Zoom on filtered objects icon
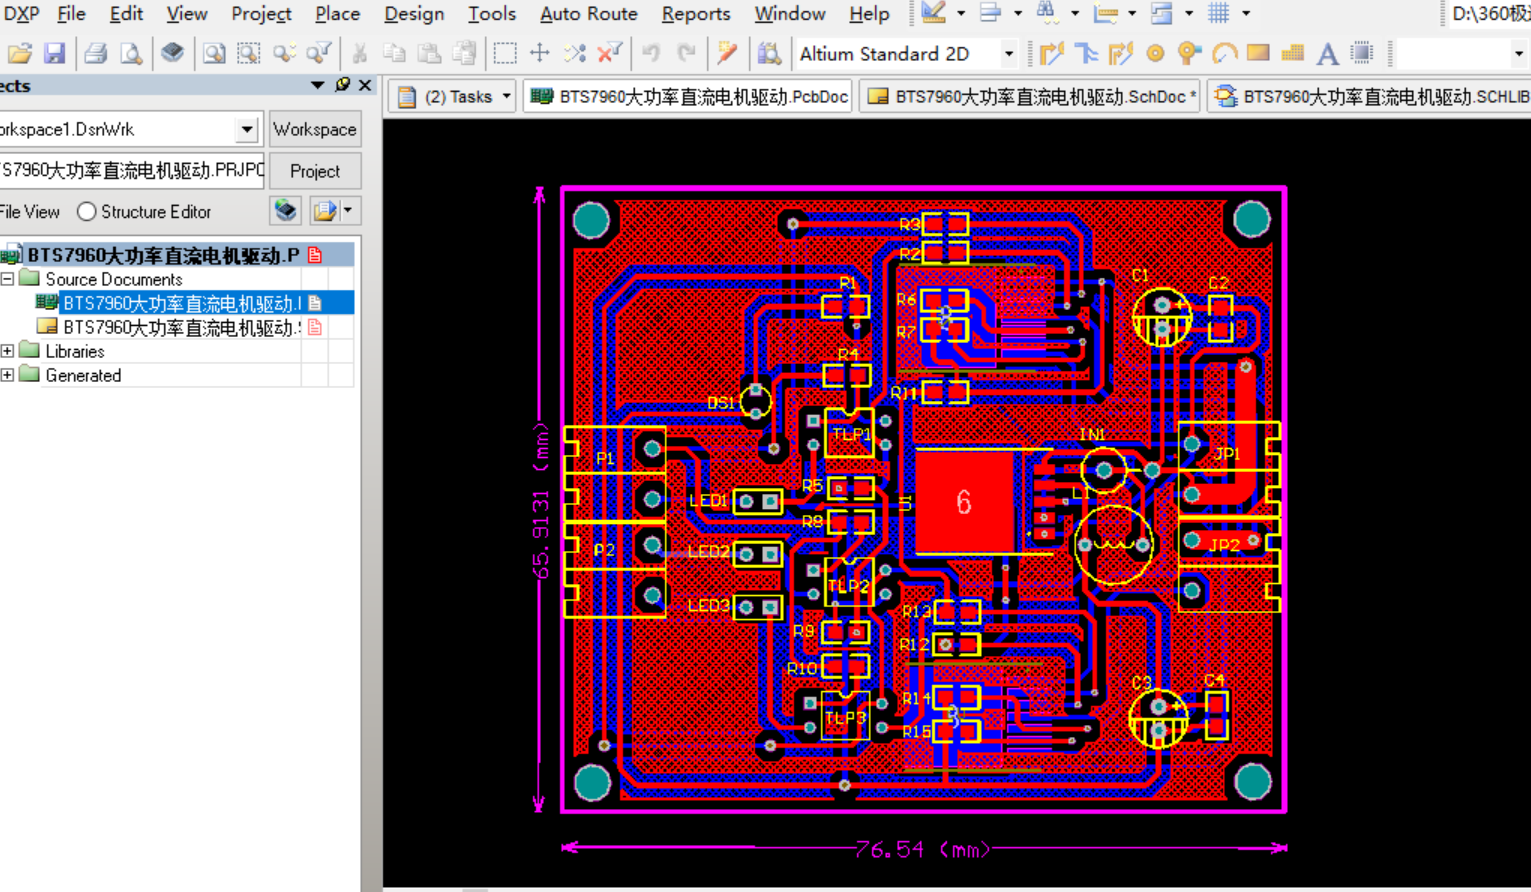 point(319,53)
